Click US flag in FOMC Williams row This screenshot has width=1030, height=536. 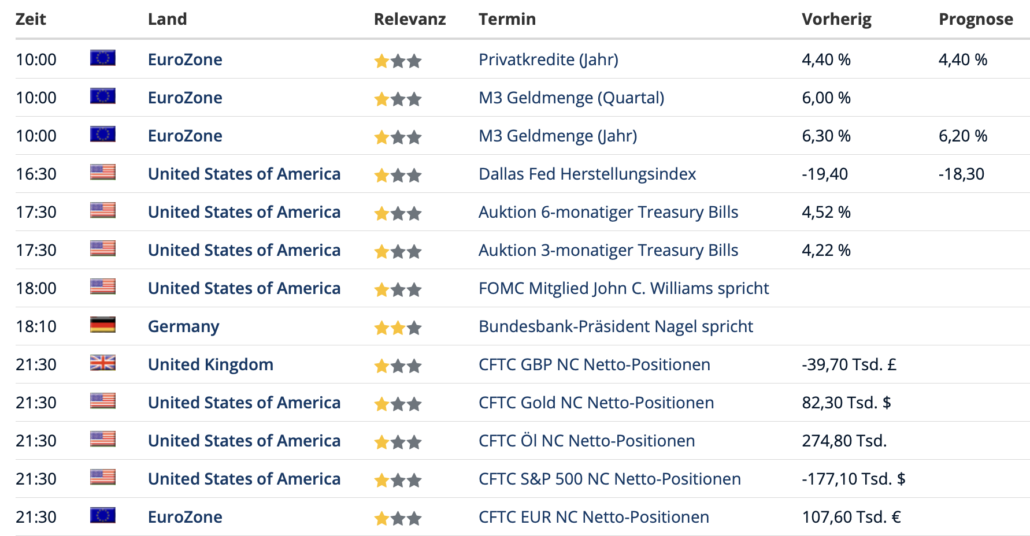(x=102, y=286)
